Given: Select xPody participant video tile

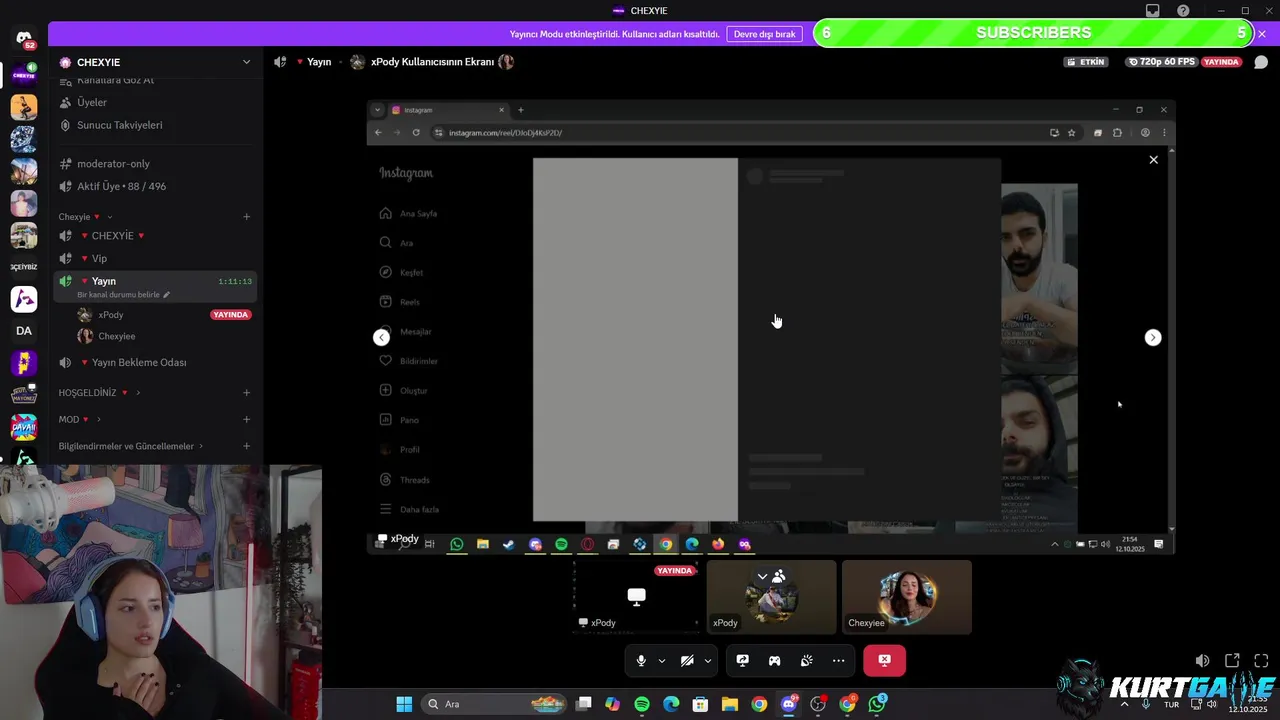Looking at the screenshot, I should 771,597.
